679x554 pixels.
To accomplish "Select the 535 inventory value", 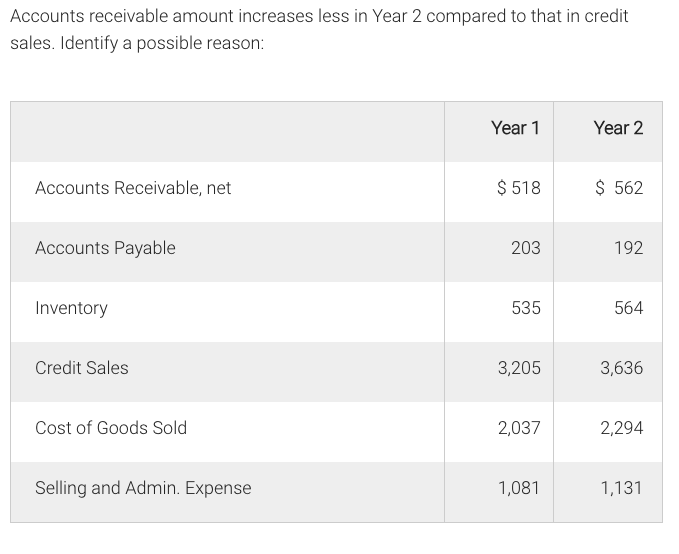I will pos(526,308).
